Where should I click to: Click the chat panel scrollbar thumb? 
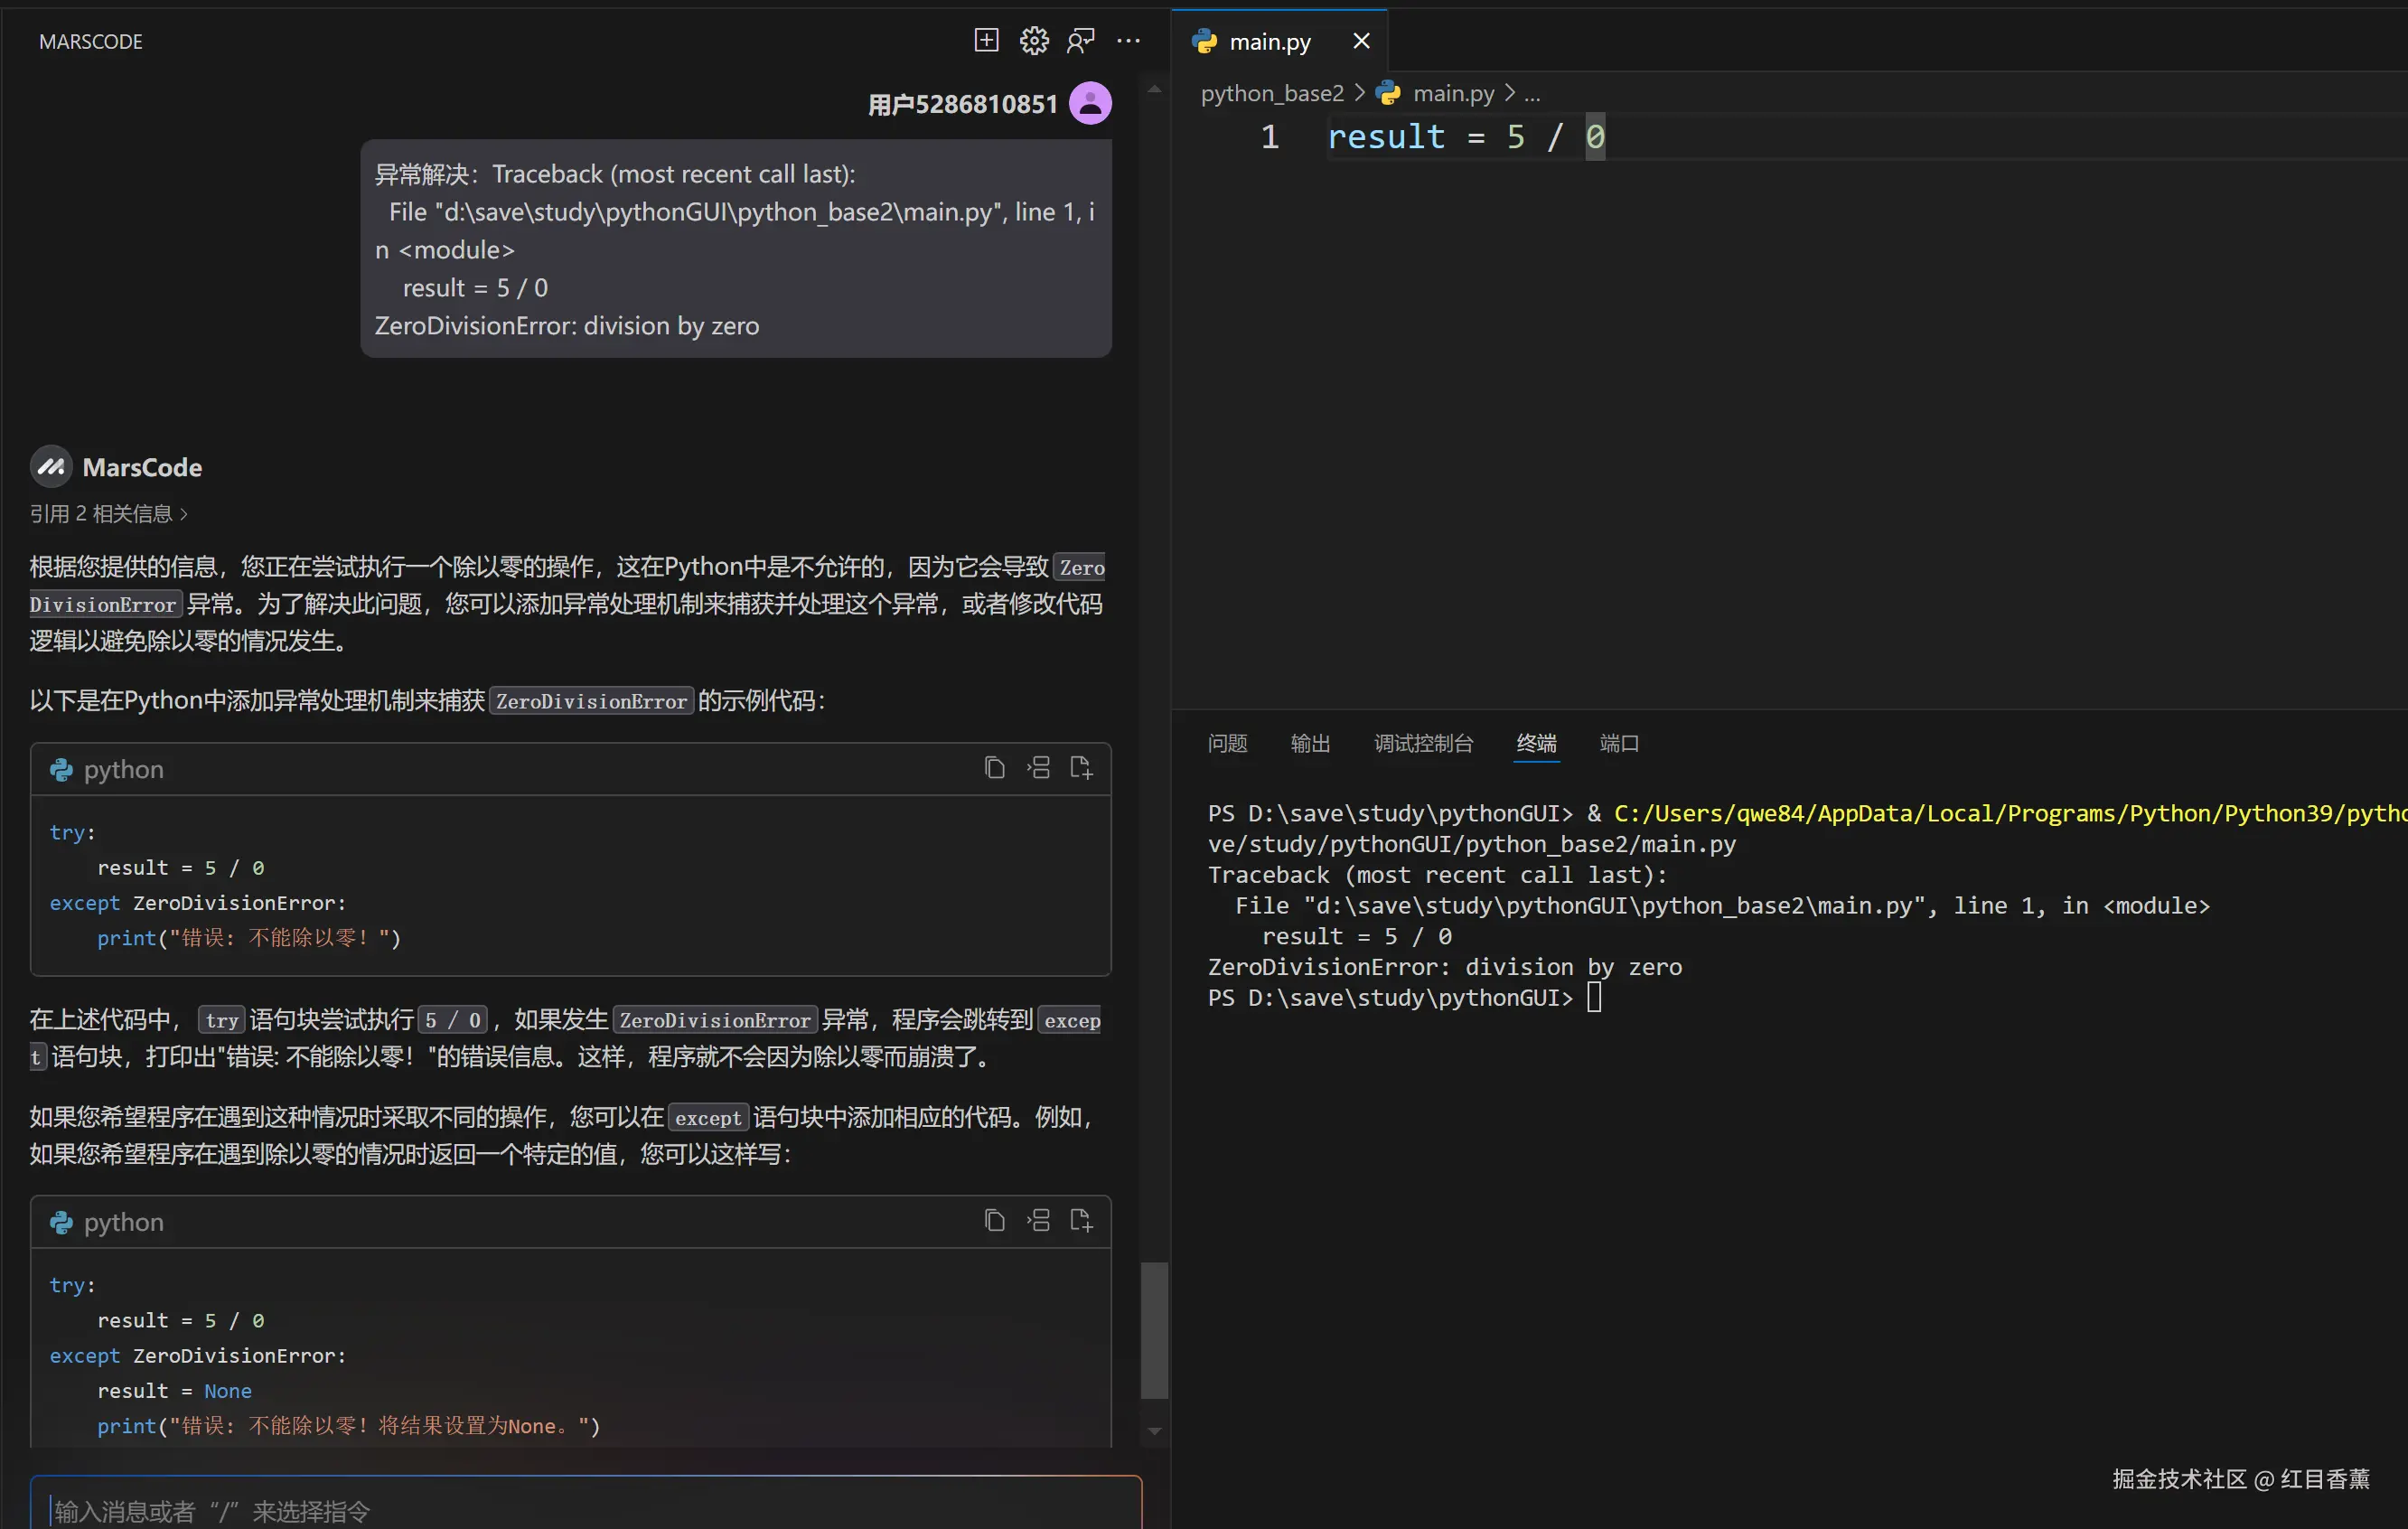(1154, 1330)
